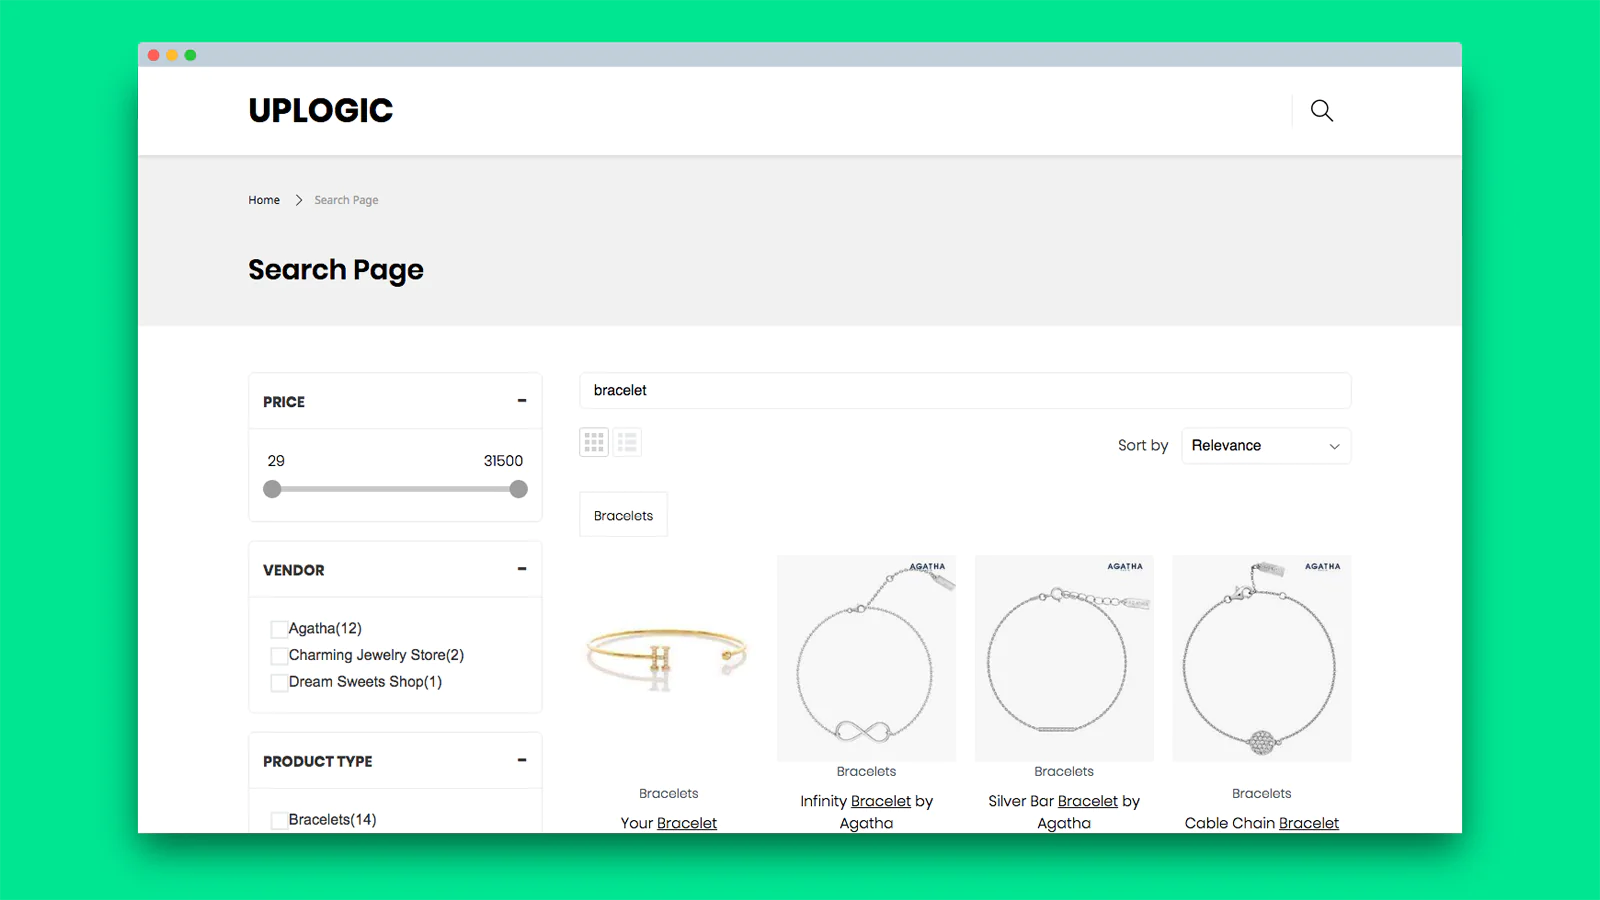The image size is (1600, 900).
Task: Click Bracelets category label under Your Bracelet
Action: [668, 793]
